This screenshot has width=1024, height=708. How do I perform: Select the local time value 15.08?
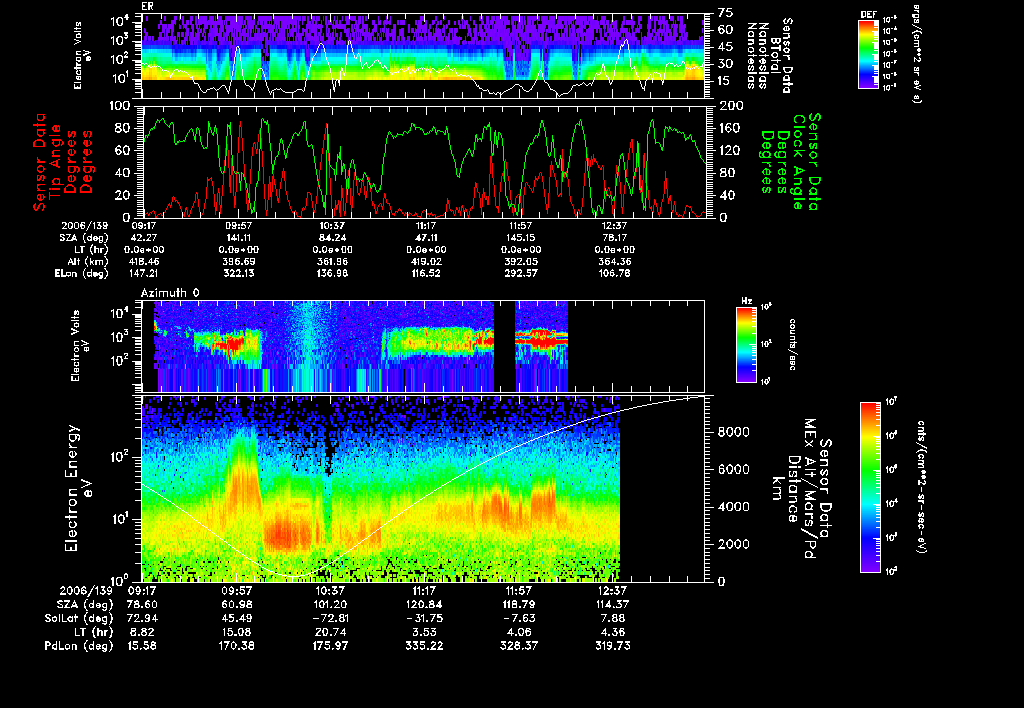(236, 632)
